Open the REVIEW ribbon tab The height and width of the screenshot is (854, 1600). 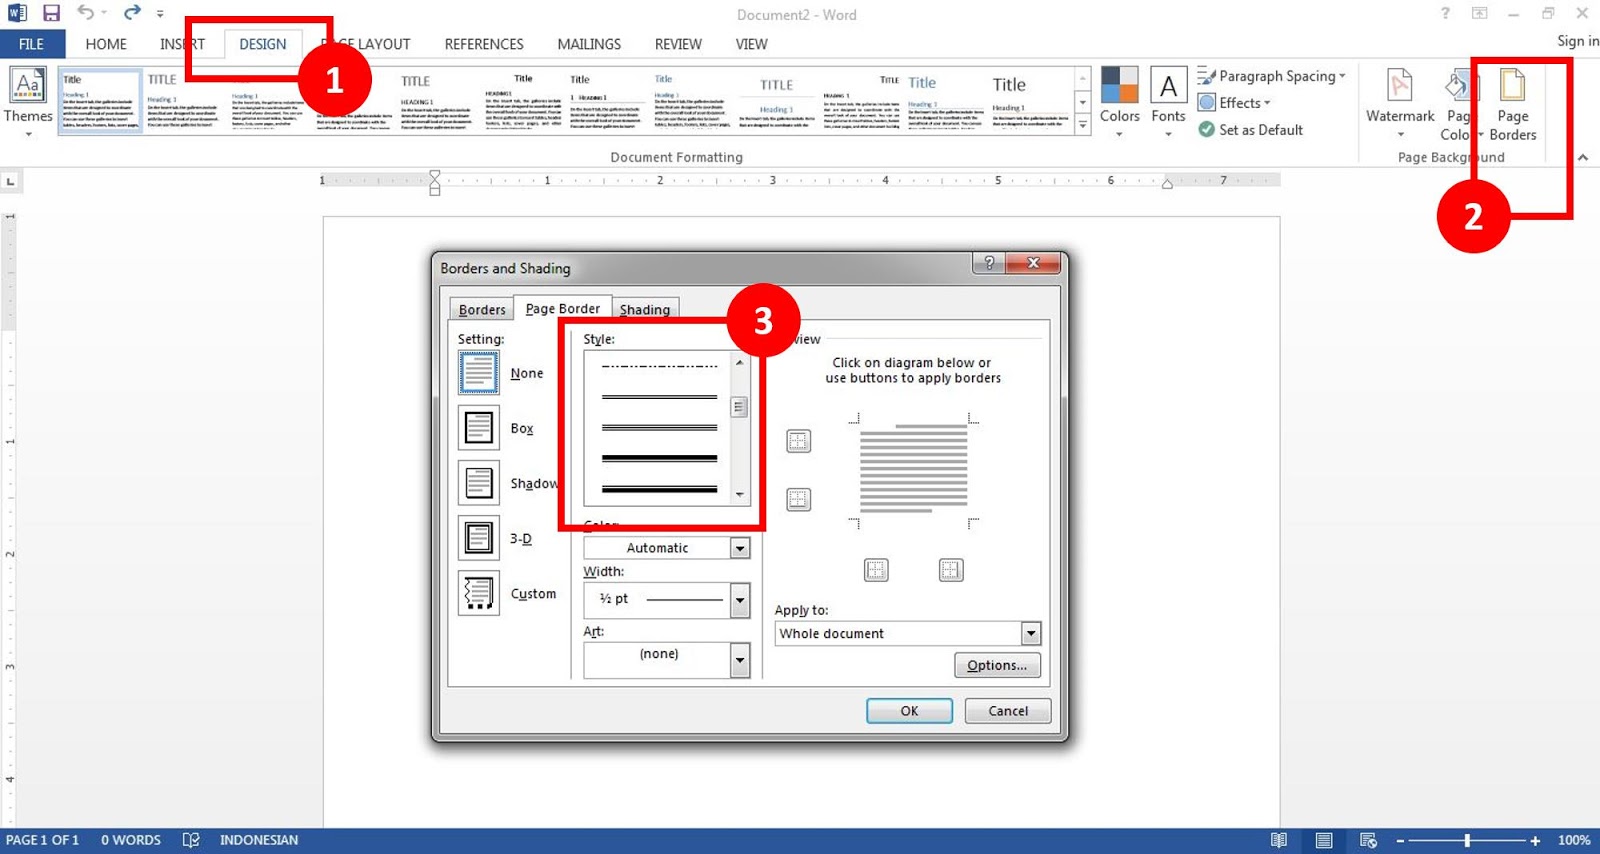pos(678,44)
